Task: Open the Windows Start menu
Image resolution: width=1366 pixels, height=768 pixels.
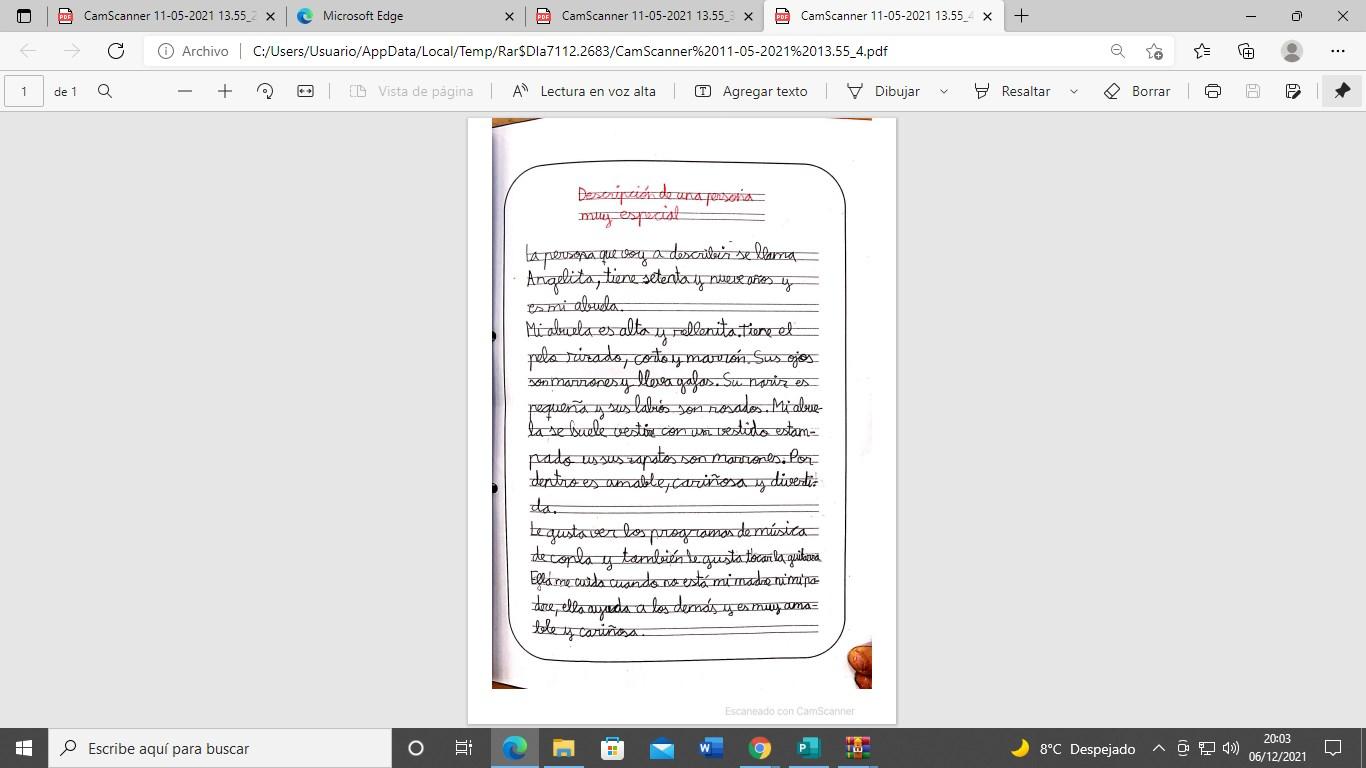Action: 24,748
